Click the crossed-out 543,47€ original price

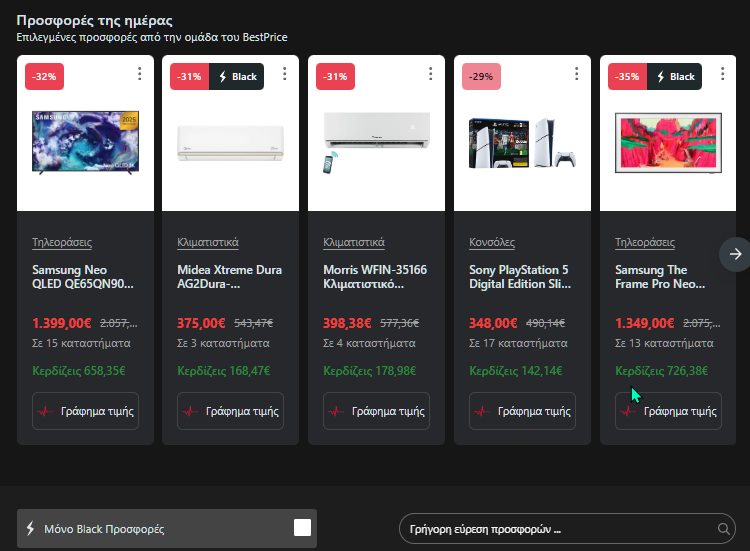click(254, 324)
